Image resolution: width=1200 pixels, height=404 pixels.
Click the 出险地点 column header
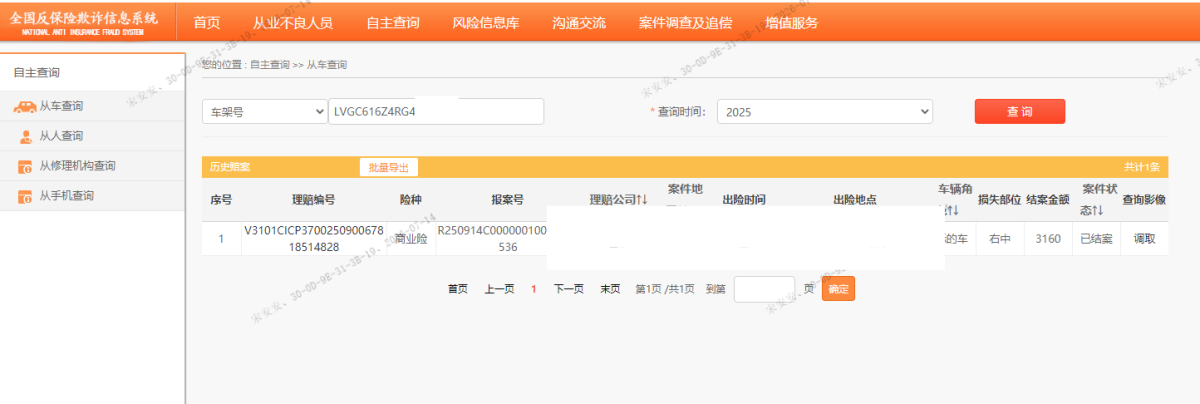coord(855,199)
